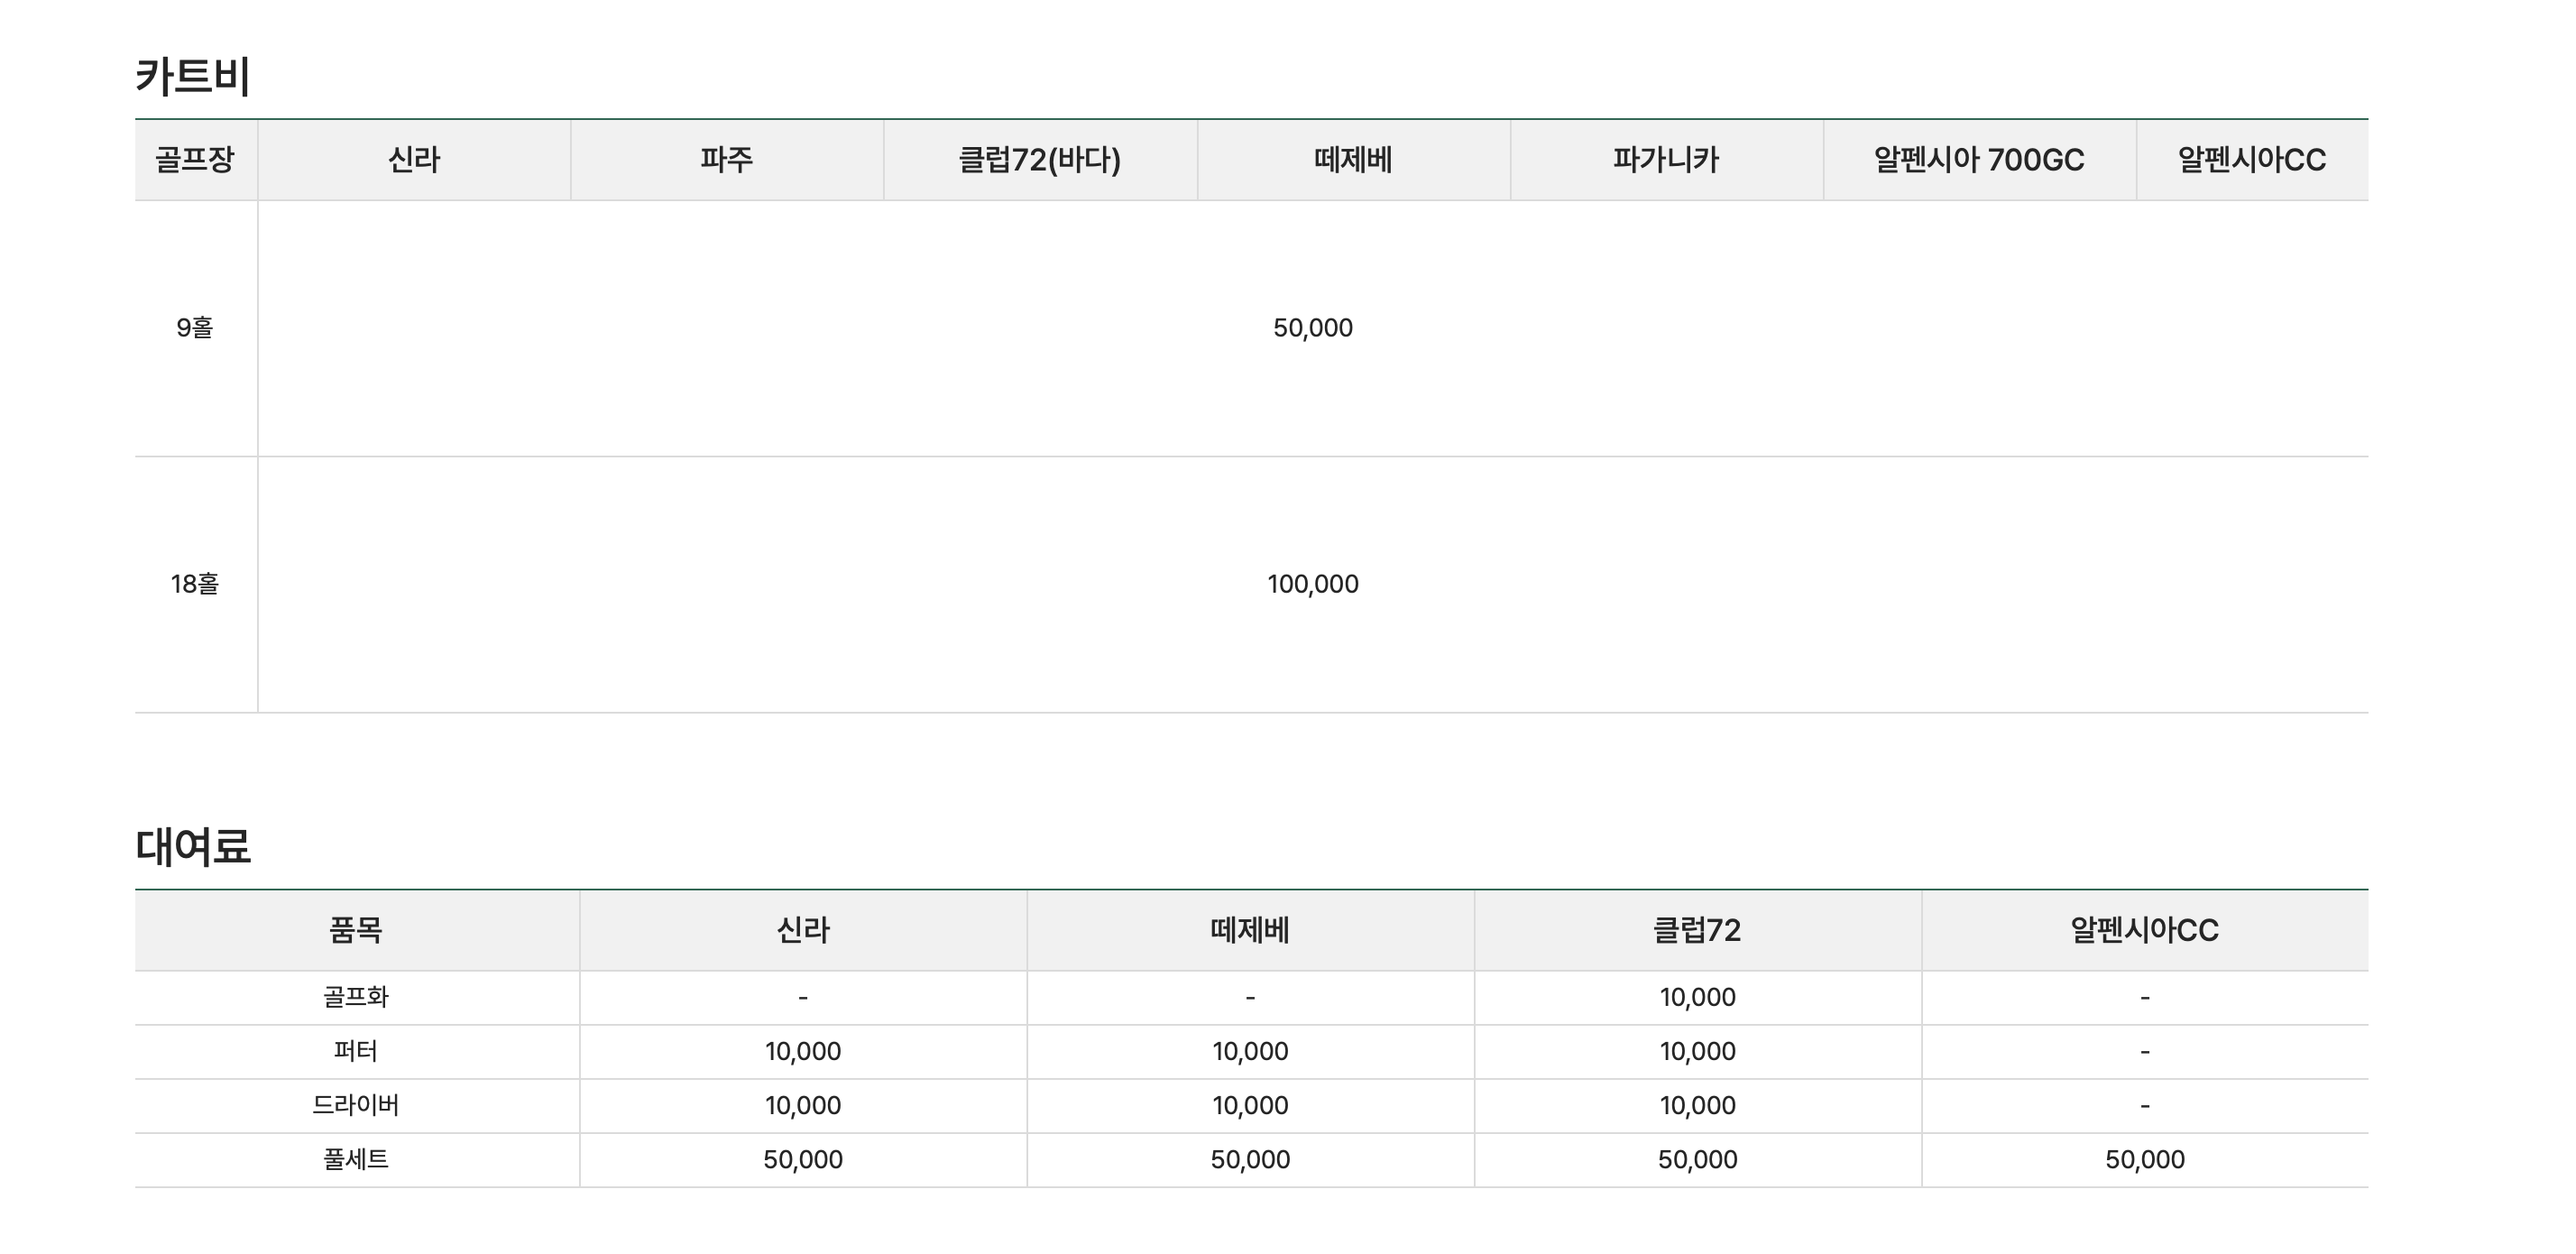Select the 퍼터 rental row label

click(356, 1051)
